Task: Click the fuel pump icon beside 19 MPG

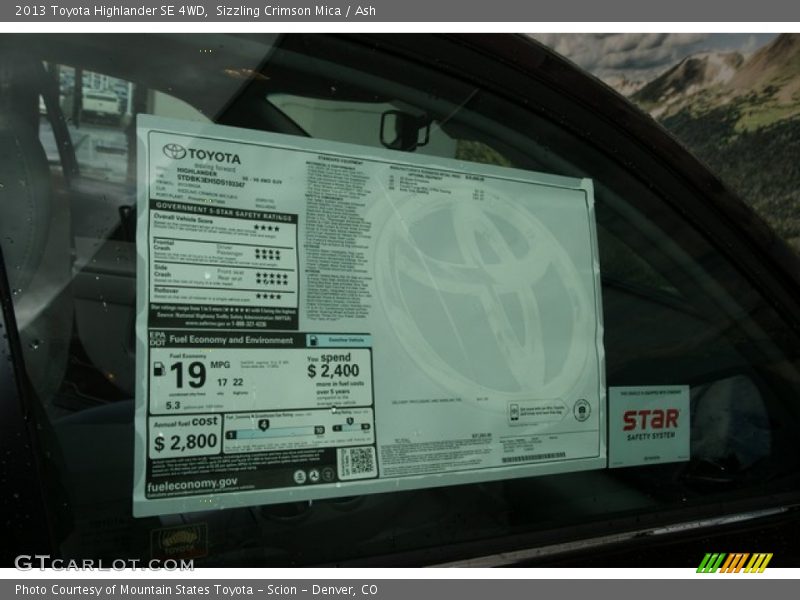Action: coord(159,369)
